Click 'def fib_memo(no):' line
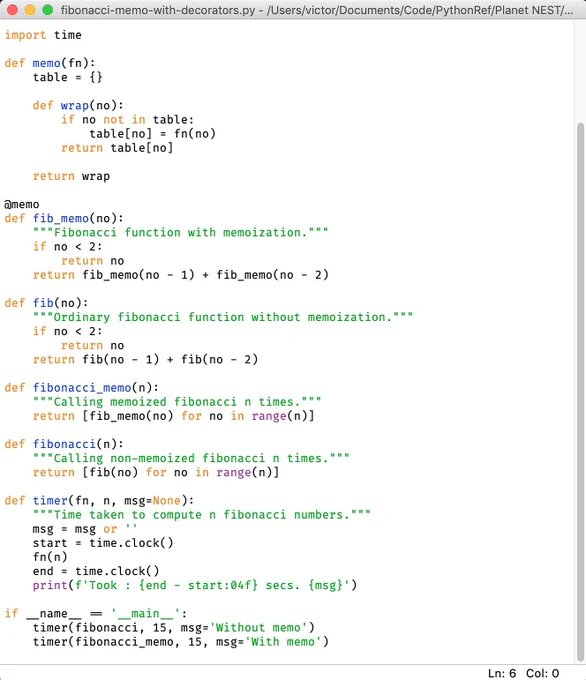The image size is (586, 680). (x=64, y=219)
